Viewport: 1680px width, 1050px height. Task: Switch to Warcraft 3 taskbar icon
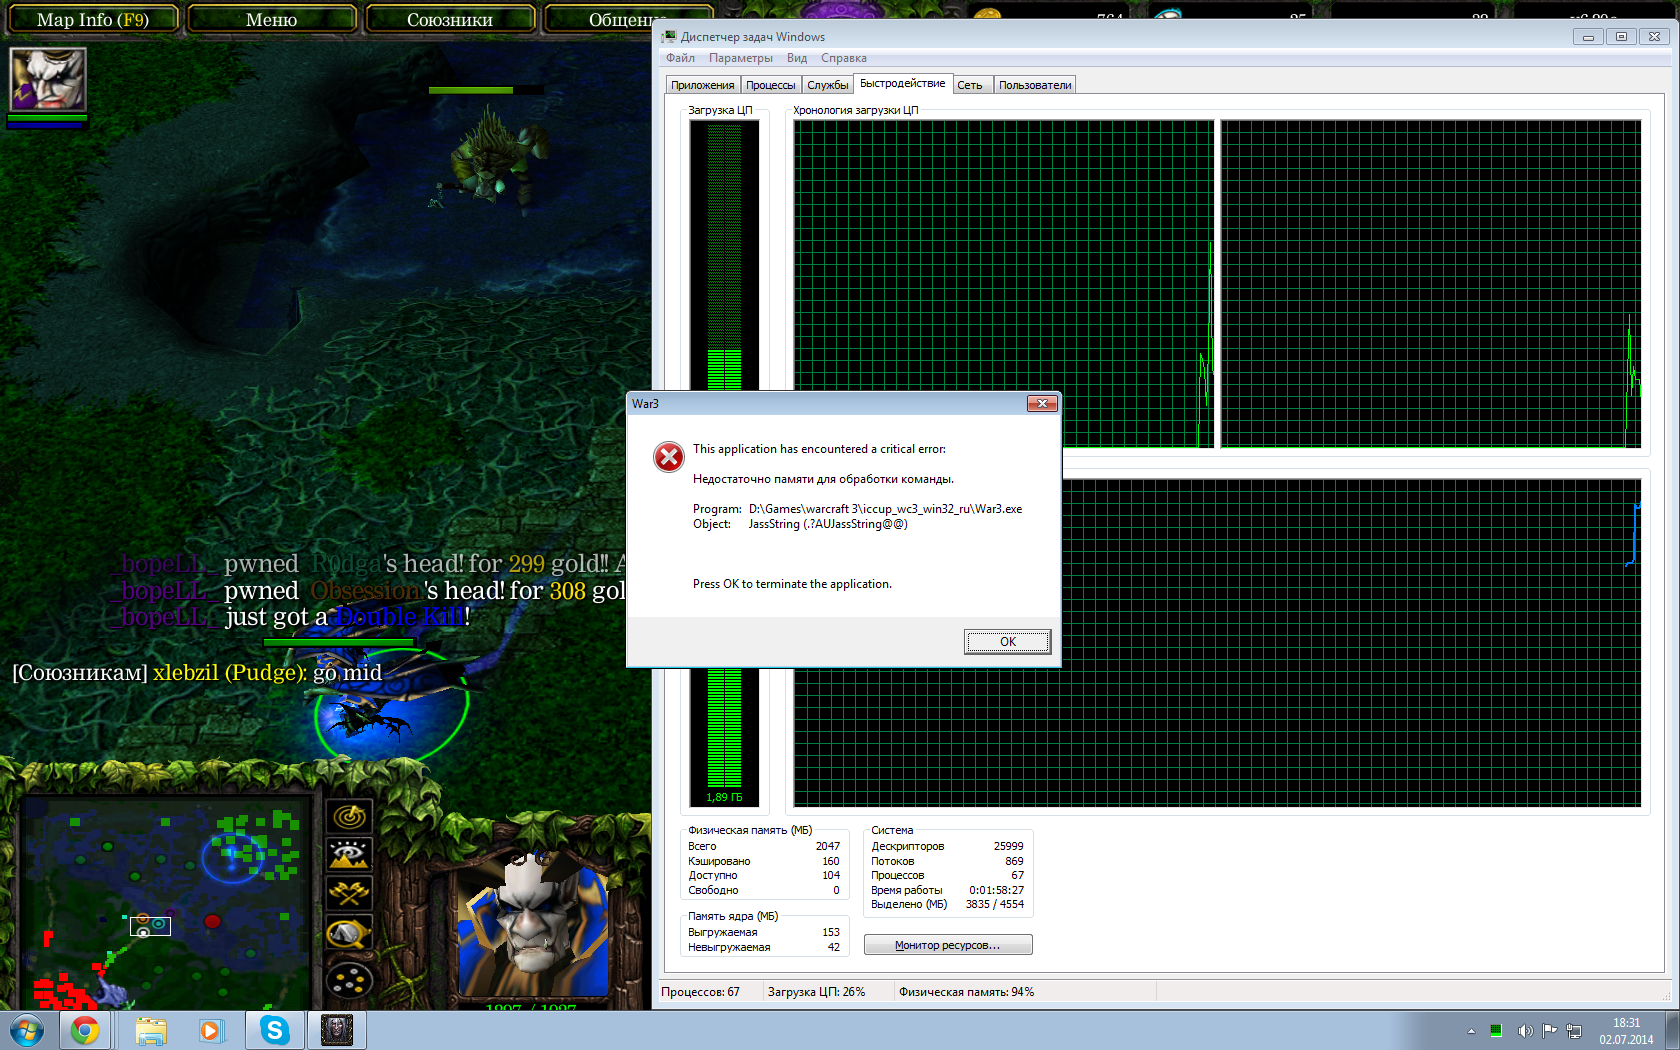[x=337, y=1030]
